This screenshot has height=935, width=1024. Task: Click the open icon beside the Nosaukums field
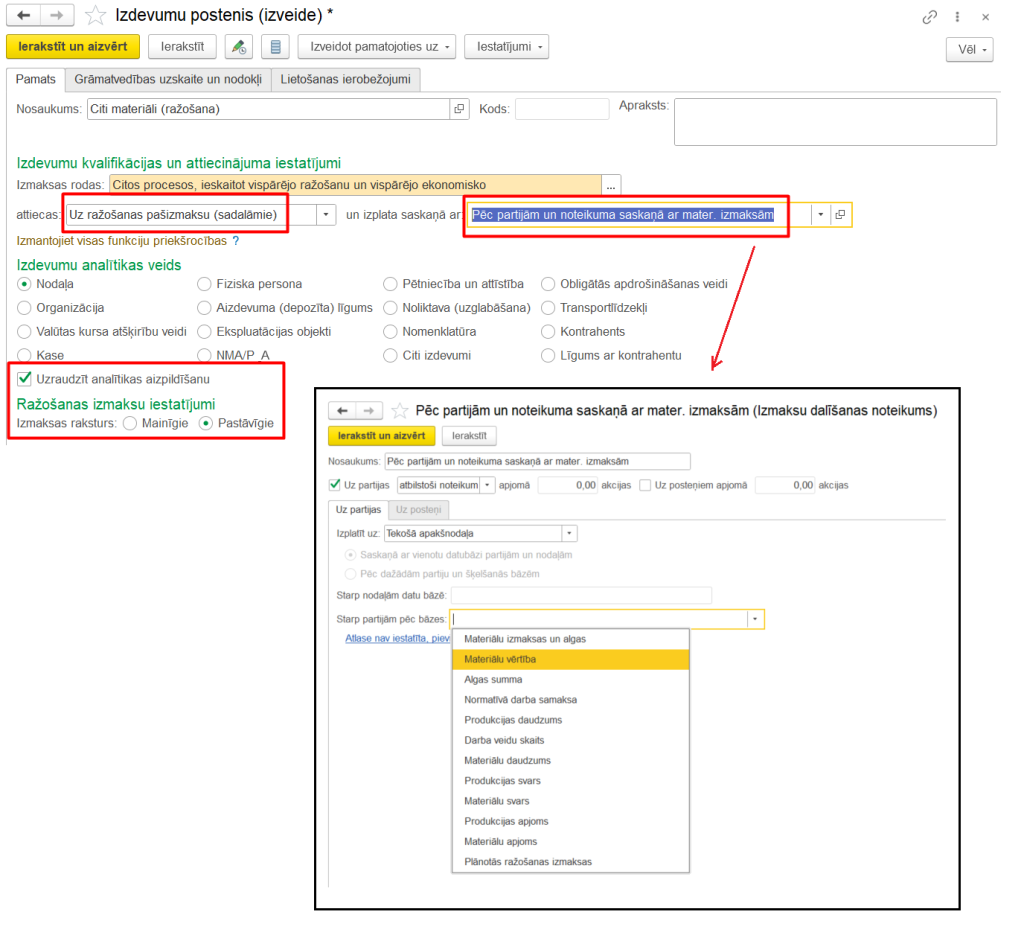tap(460, 109)
